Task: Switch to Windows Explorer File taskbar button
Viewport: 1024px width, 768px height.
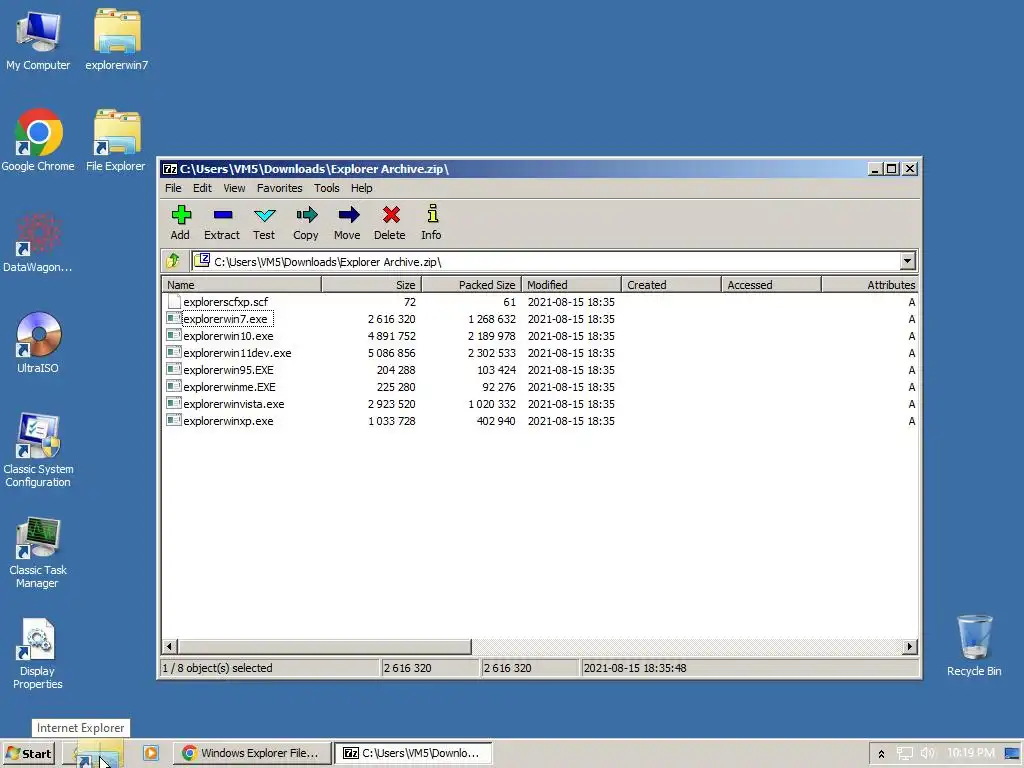Action: (253, 753)
